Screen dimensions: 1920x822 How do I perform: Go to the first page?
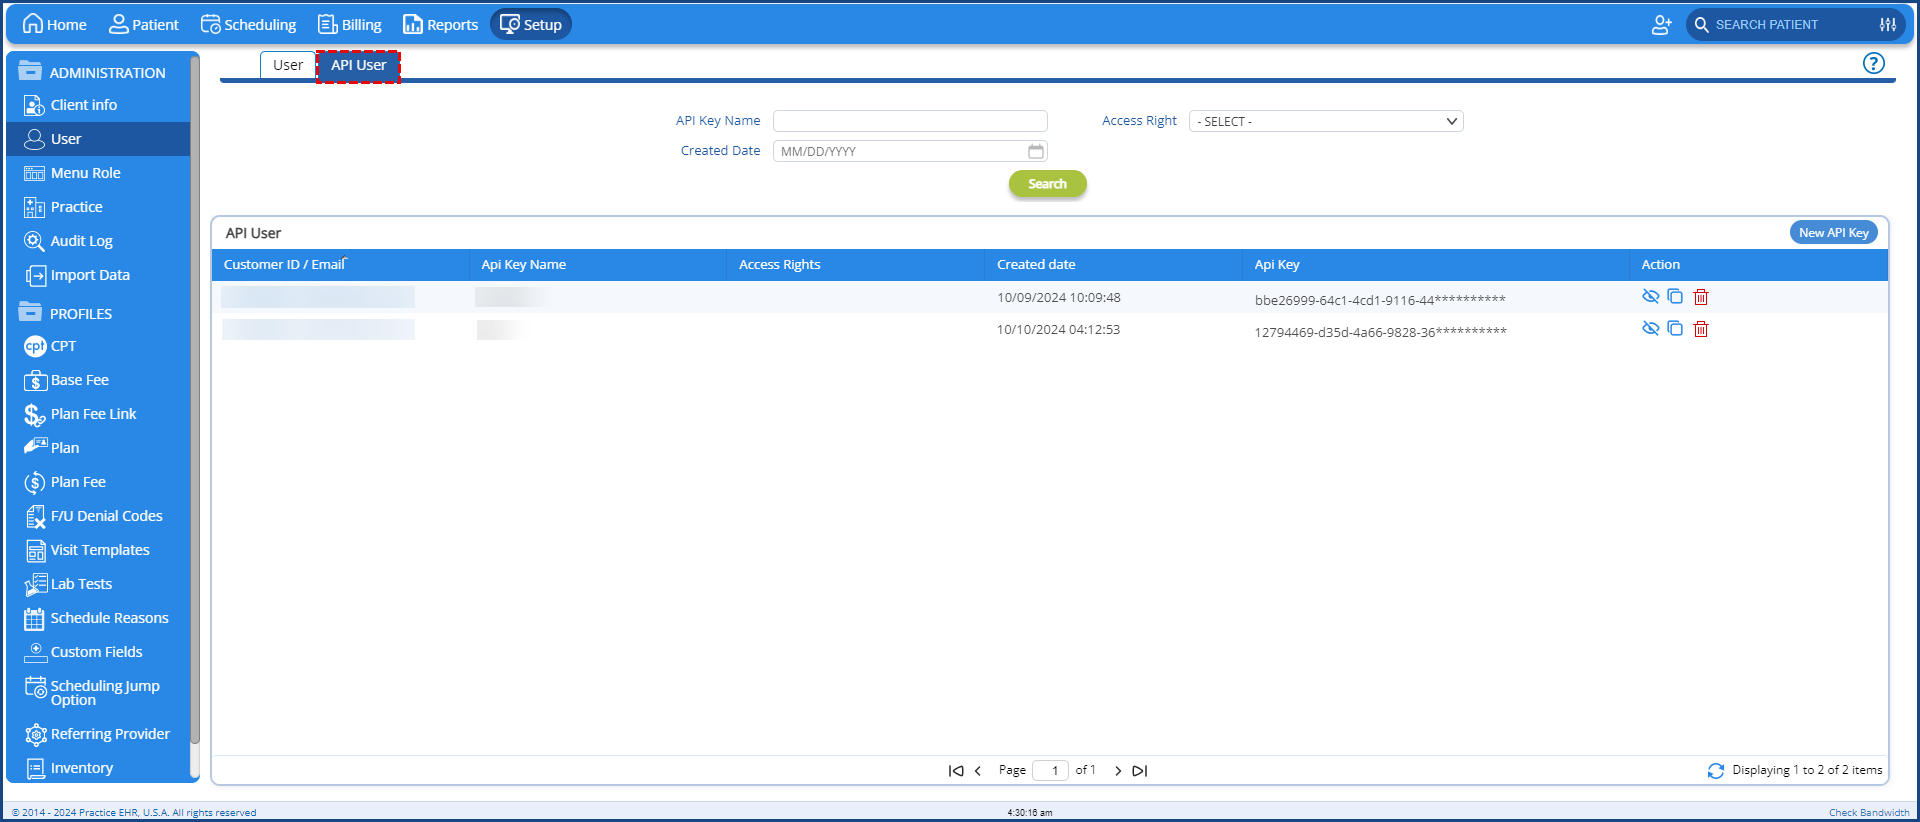point(956,771)
